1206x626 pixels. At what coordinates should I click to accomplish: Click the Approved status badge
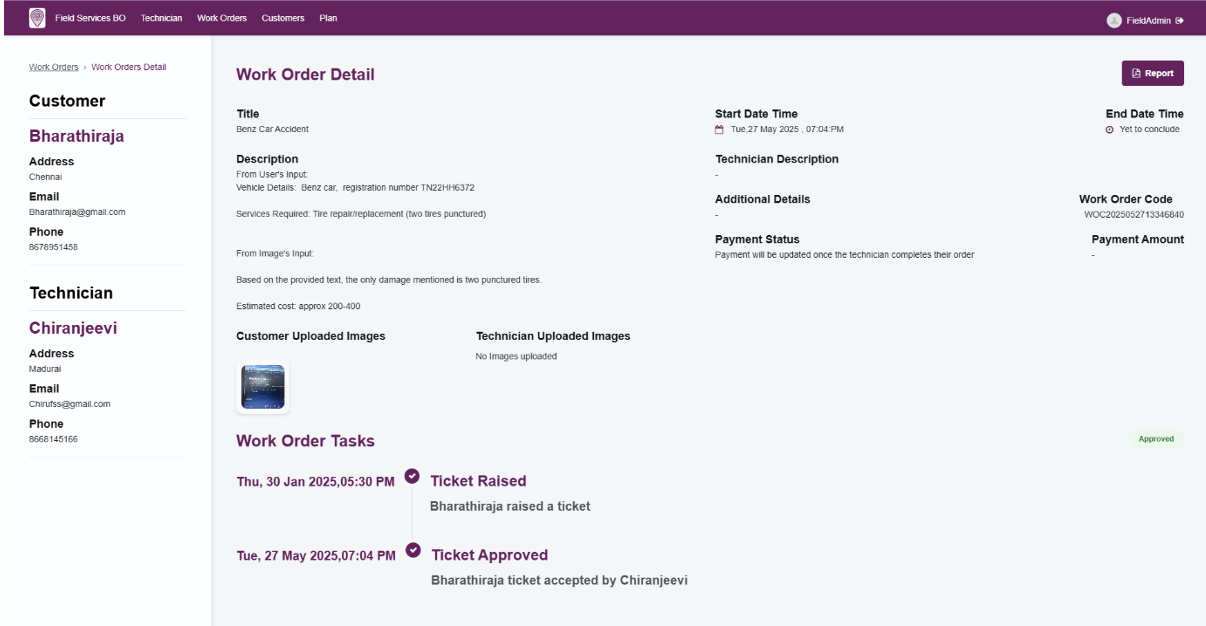[x=1156, y=439]
